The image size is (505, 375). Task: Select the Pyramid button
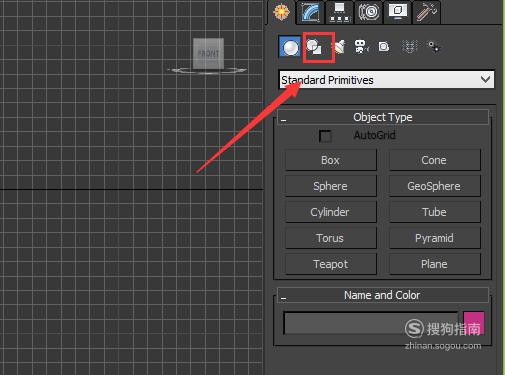pyautogui.click(x=434, y=238)
